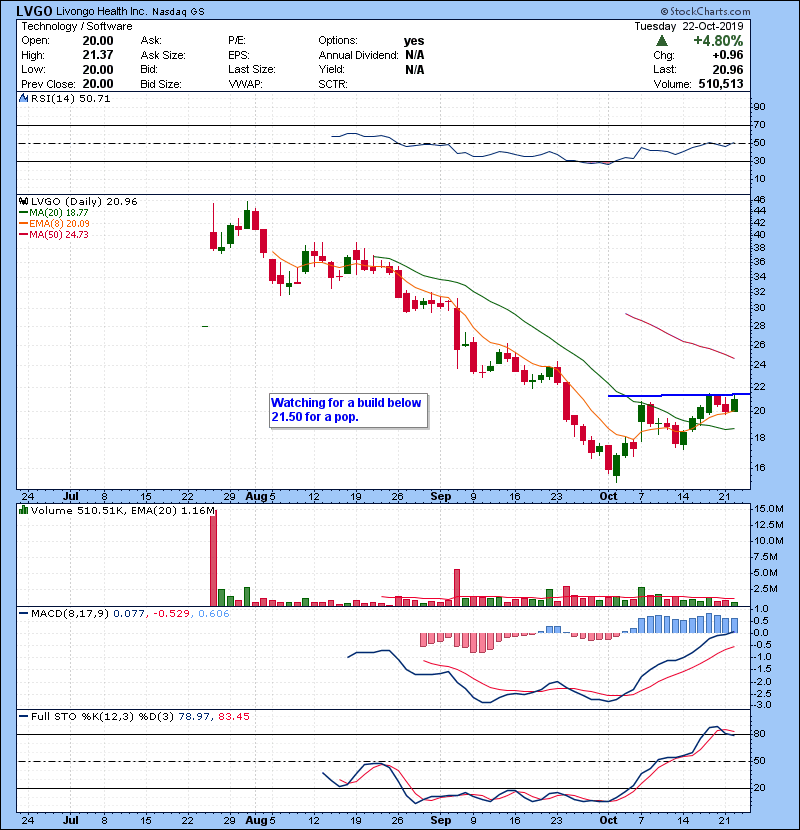The image size is (800, 830).
Task: Click the Annual Dividend N/A value
Action: click(415, 55)
